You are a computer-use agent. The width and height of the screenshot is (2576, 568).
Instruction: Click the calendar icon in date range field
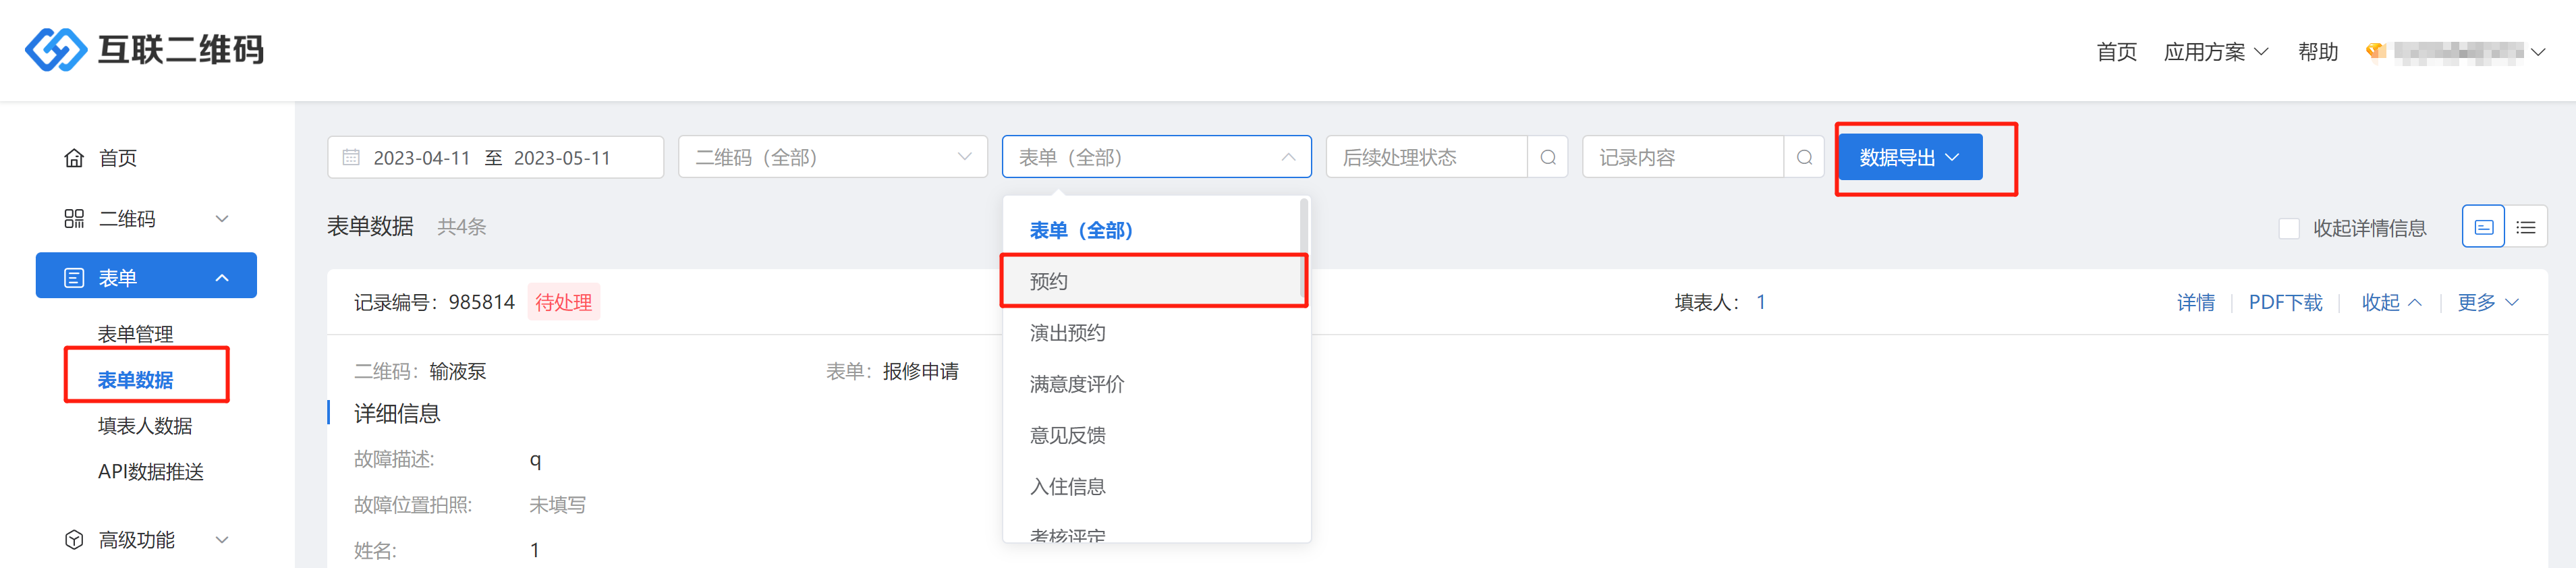[x=351, y=158]
